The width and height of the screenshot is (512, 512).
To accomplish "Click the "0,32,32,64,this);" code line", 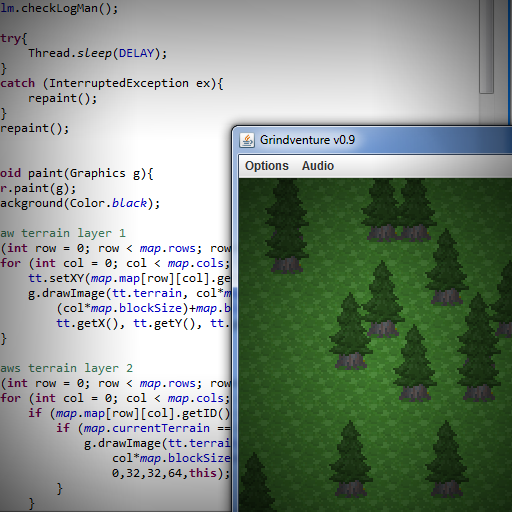I will (171, 473).
